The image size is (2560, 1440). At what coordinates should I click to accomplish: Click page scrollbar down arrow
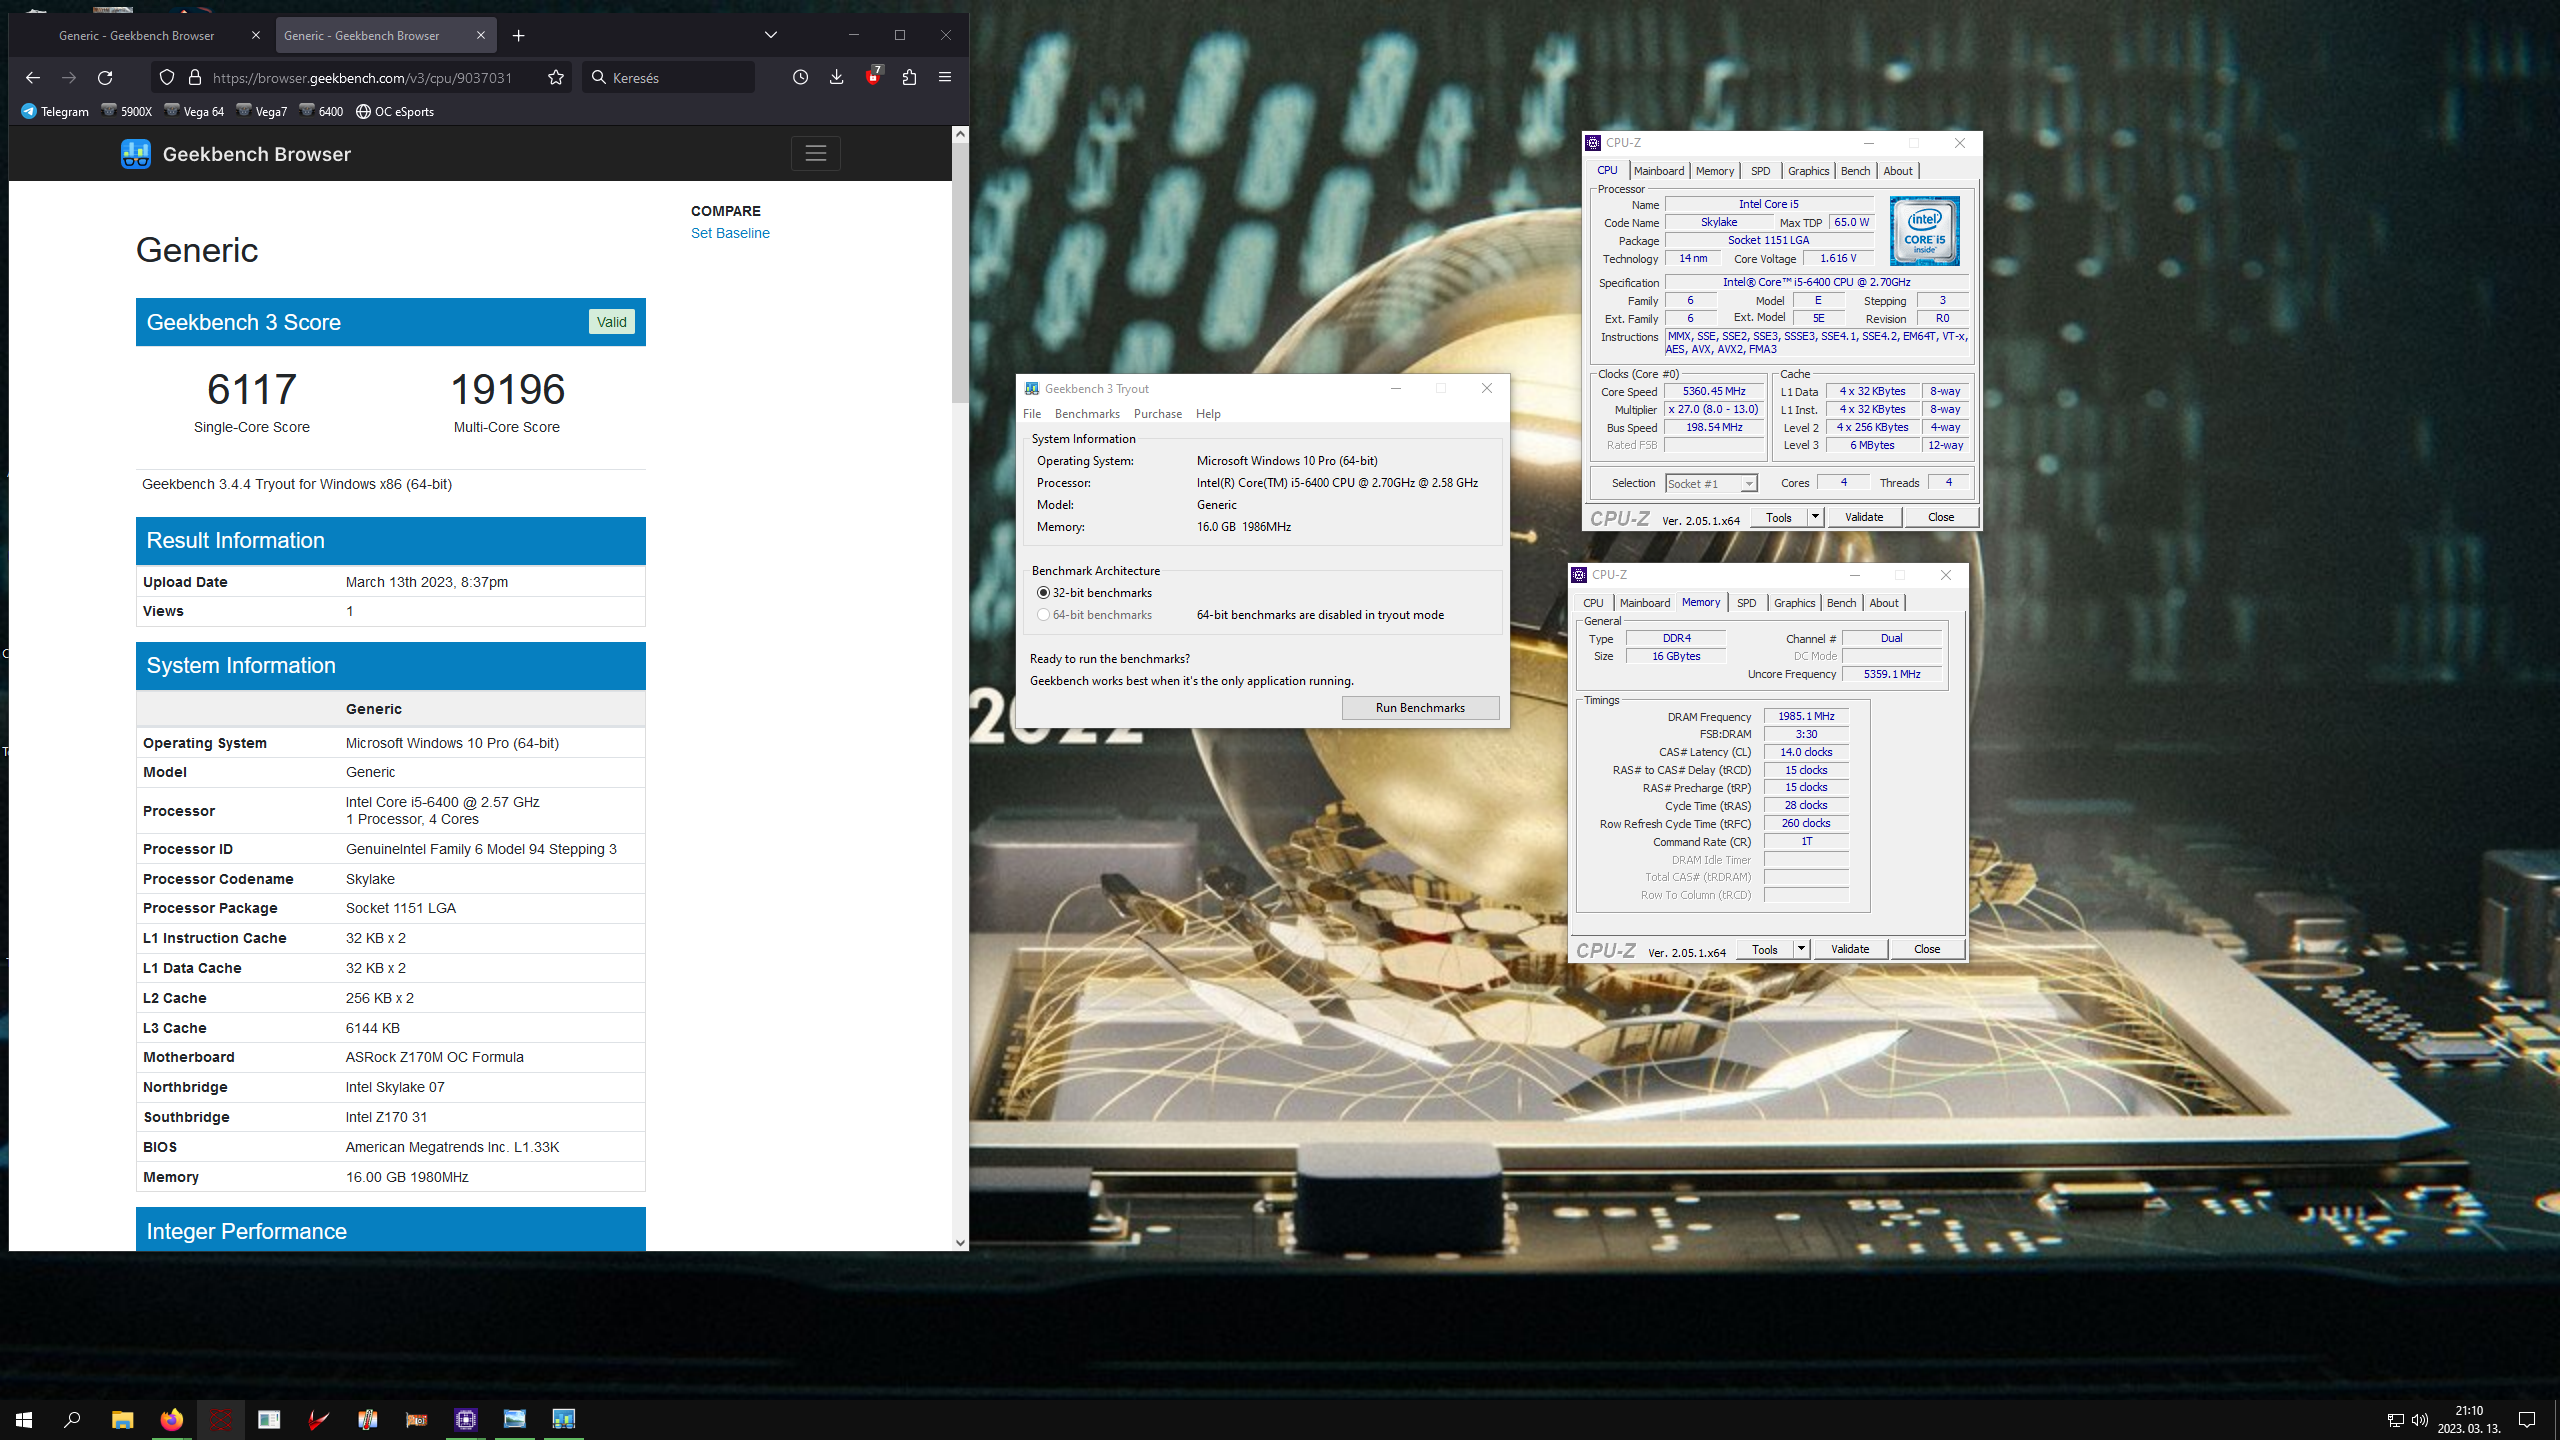[960, 1243]
